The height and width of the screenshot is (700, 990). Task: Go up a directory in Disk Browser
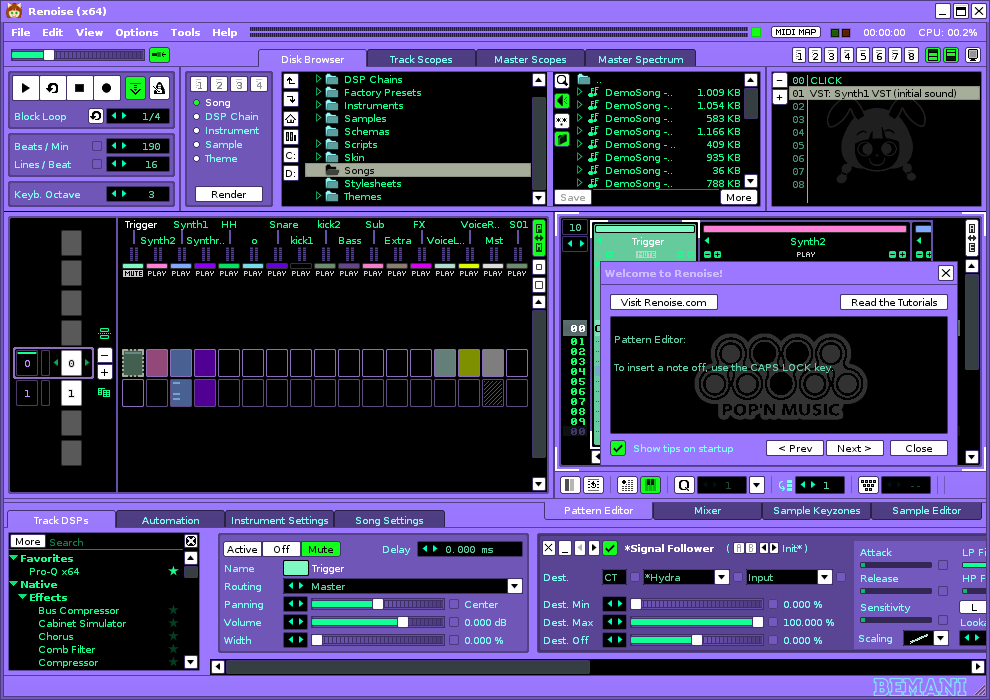click(x=290, y=80)
